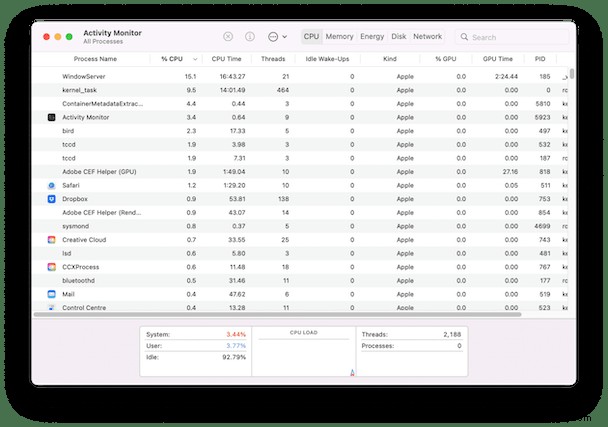The height and width of the screenshot is (427, 608).
Task: Open the ellipsis more-options toolbar icon
Action: [x=273, y=37]
